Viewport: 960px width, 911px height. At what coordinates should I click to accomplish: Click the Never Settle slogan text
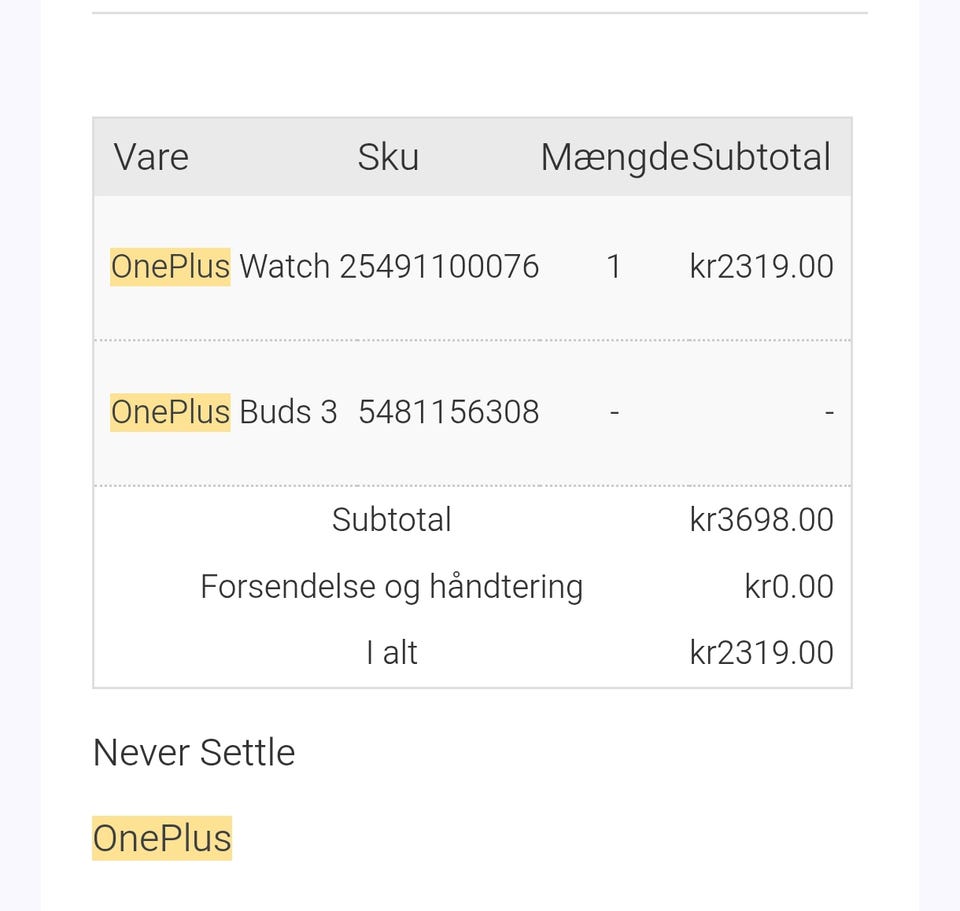194,752
